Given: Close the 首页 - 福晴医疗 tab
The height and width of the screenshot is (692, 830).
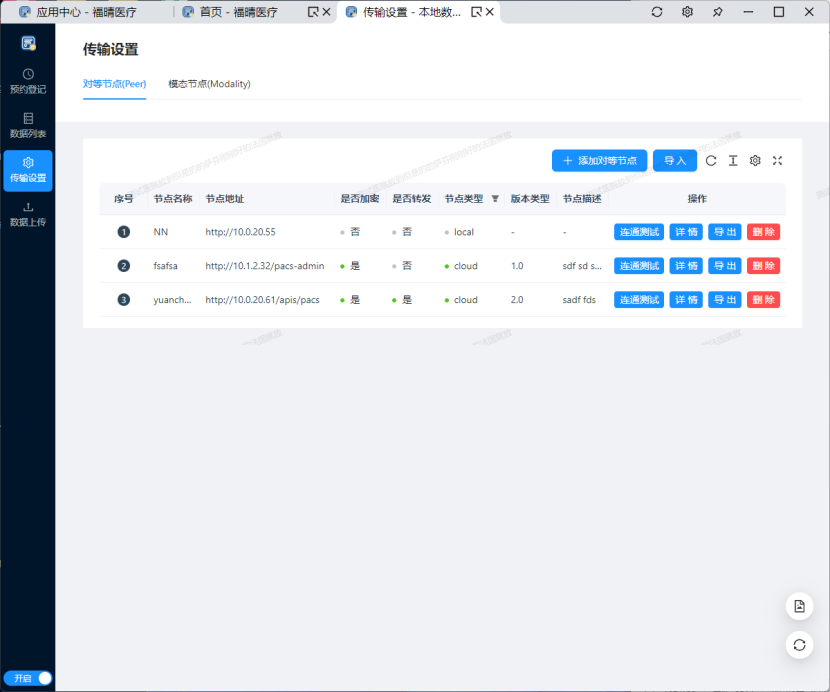Looking at the screenshot, I should point(326,12).
